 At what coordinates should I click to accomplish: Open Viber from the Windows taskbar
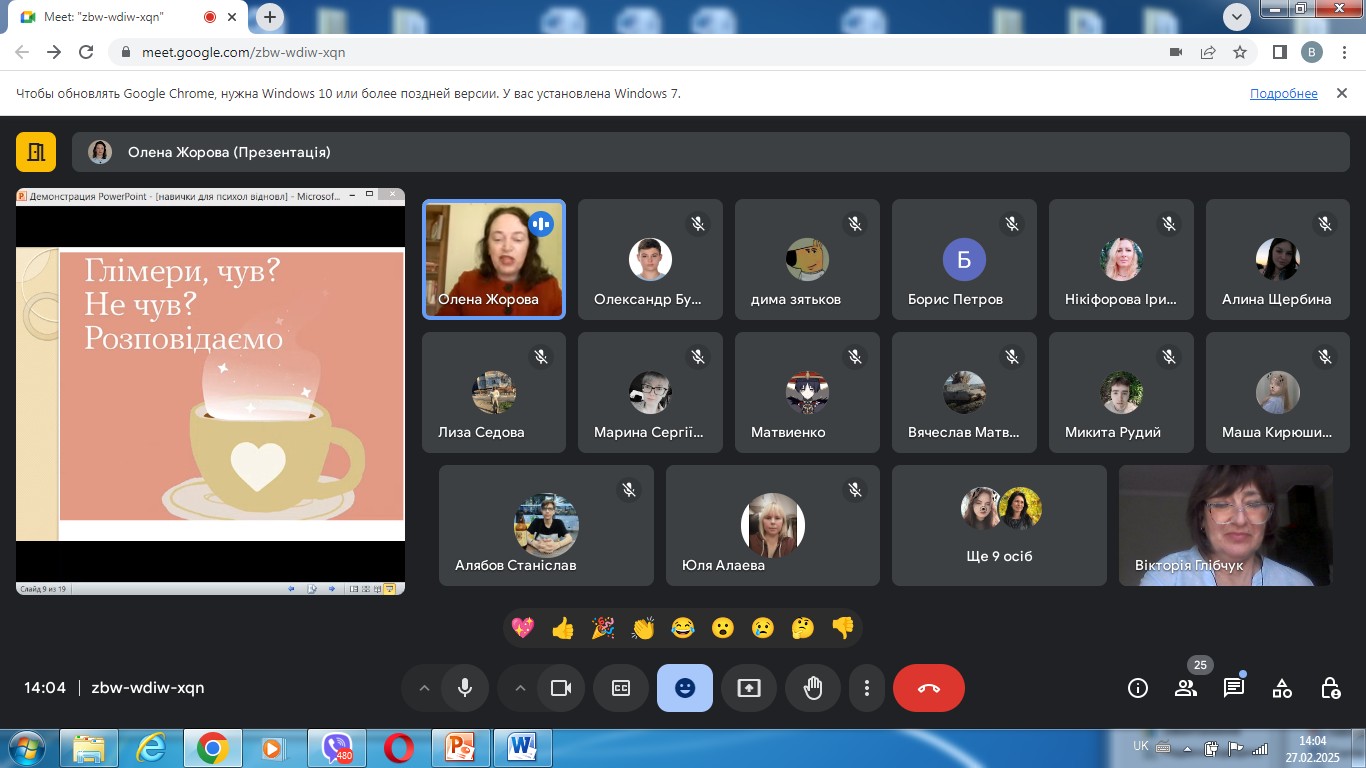click(x=338, y=748)
